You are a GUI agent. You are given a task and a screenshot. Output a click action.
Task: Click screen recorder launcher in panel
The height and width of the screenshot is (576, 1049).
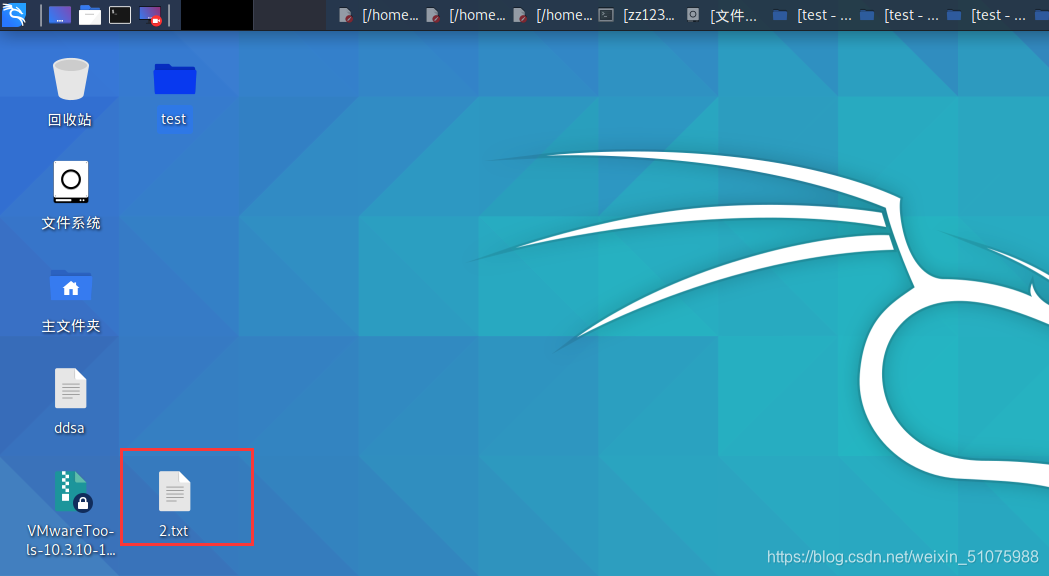tap(150, 15)
